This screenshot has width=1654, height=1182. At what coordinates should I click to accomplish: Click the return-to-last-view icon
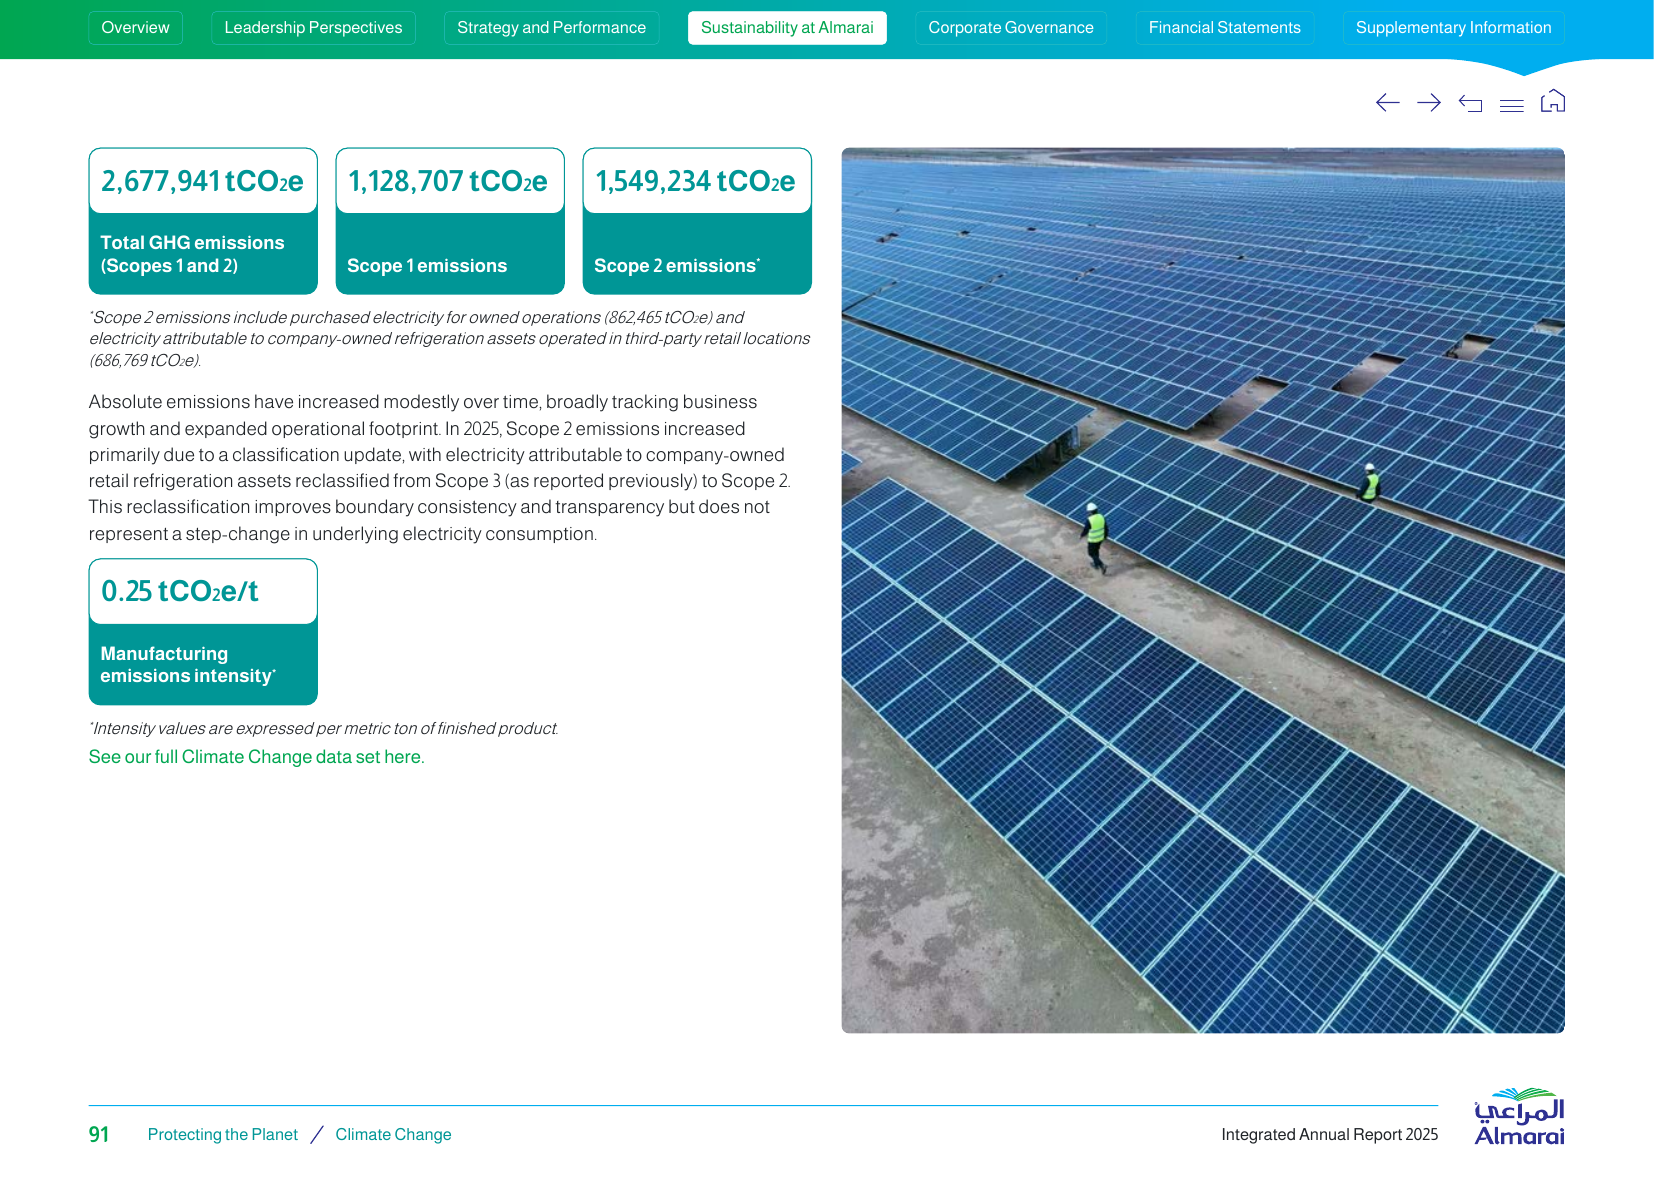click(1470, 103)
